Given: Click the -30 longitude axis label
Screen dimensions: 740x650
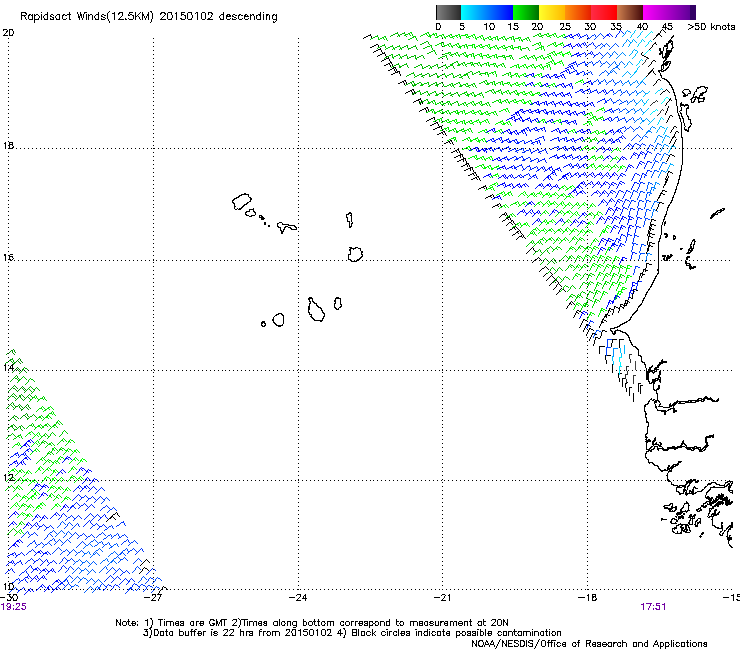Looking at the screenshot, I should [9, 597].
